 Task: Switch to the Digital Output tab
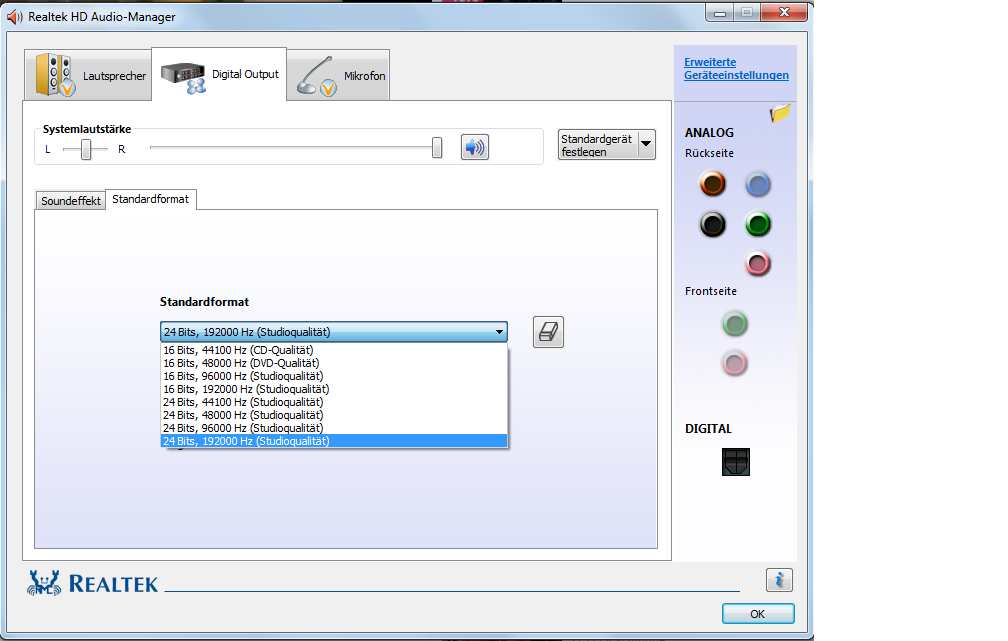pos(219,75)
